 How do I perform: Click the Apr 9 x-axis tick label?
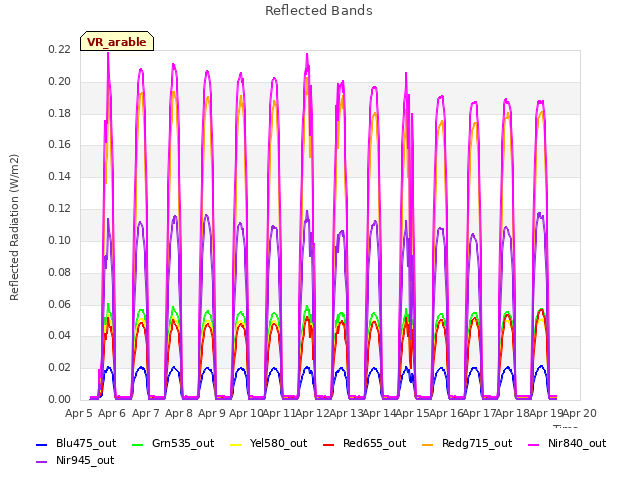click(x=212, y=413)
